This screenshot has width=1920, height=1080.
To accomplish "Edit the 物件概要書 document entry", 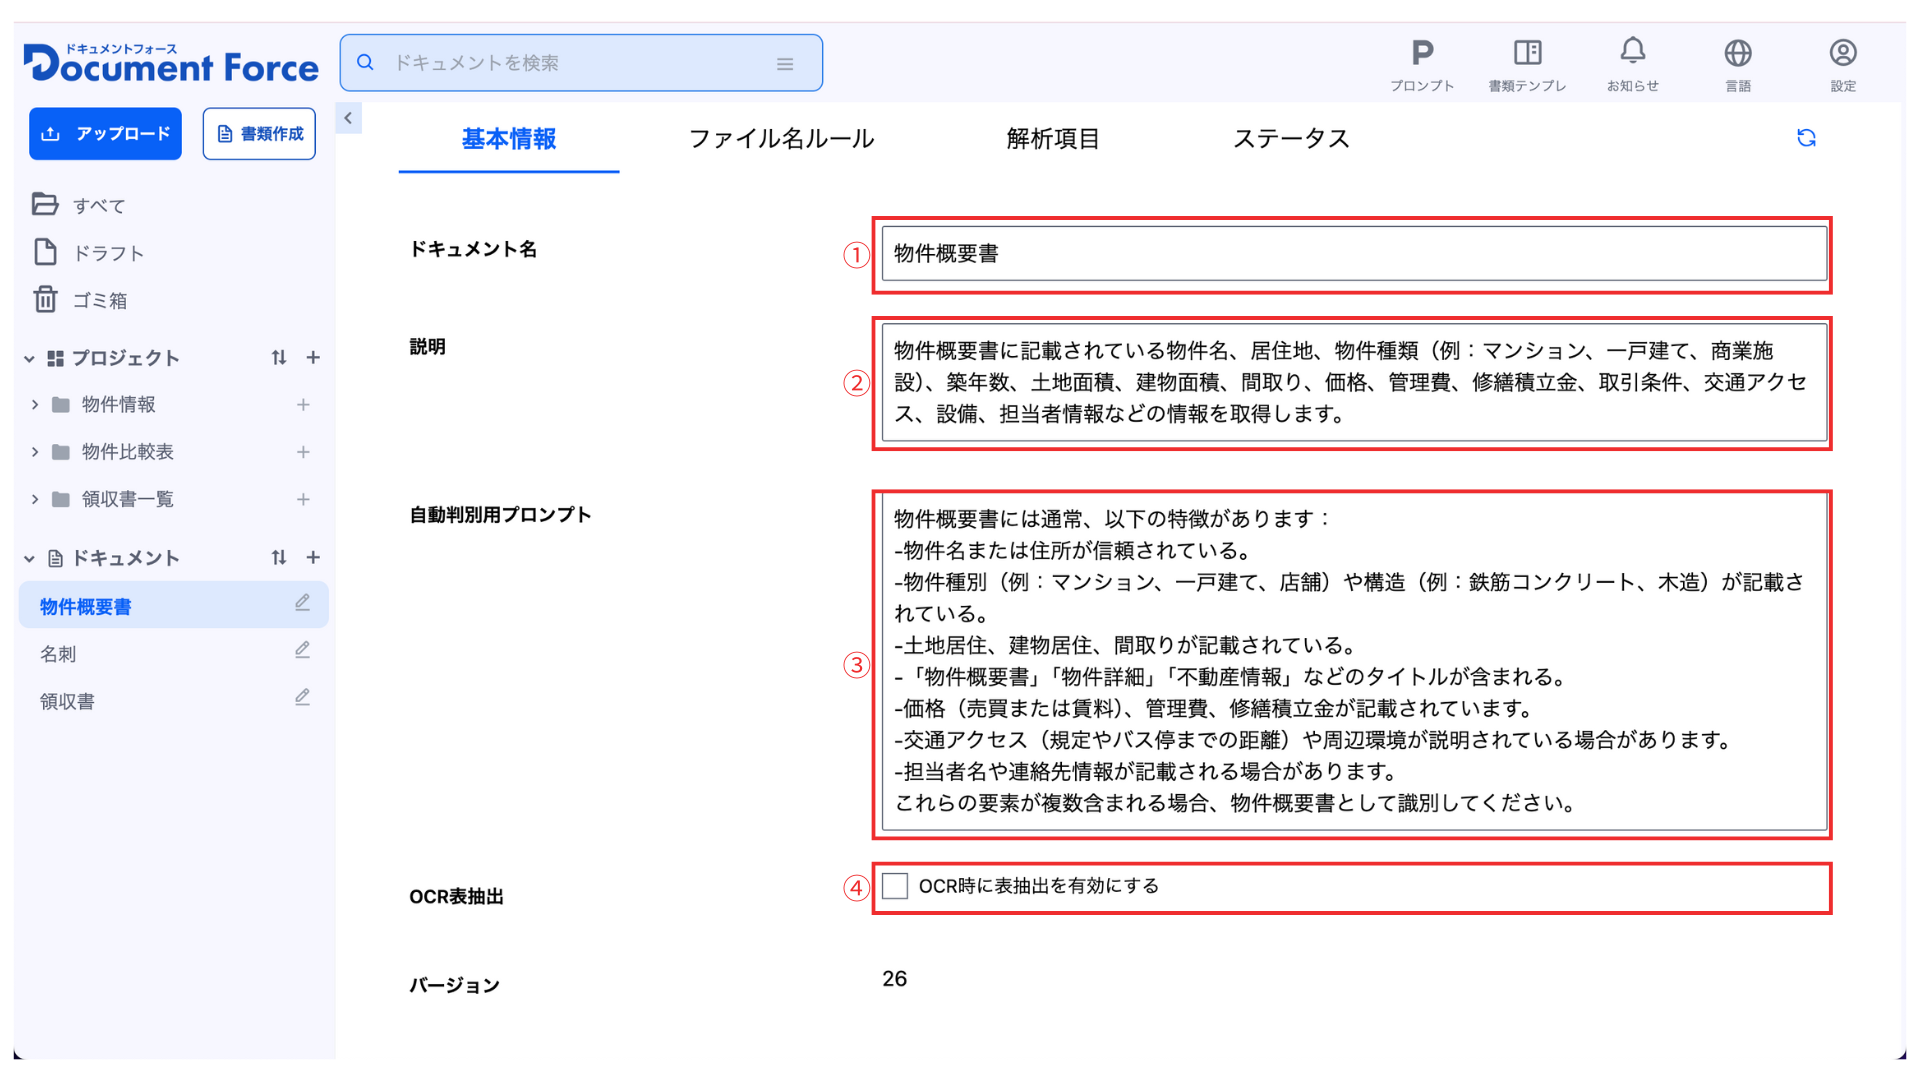I will pos(302,603).
